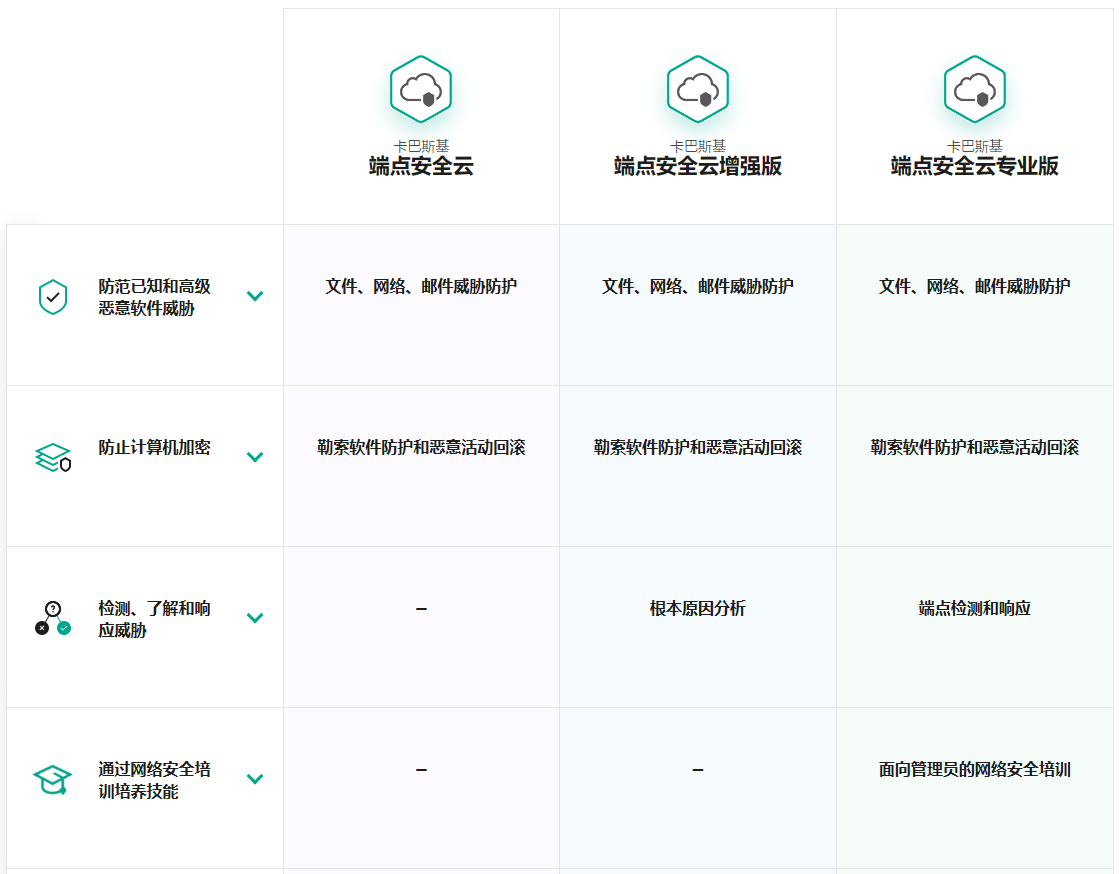The height and width of the screenshot is (874, 1119).
Task: Click the 通过网络安全培训培养技能 feature label
Action: pos(154,781)
